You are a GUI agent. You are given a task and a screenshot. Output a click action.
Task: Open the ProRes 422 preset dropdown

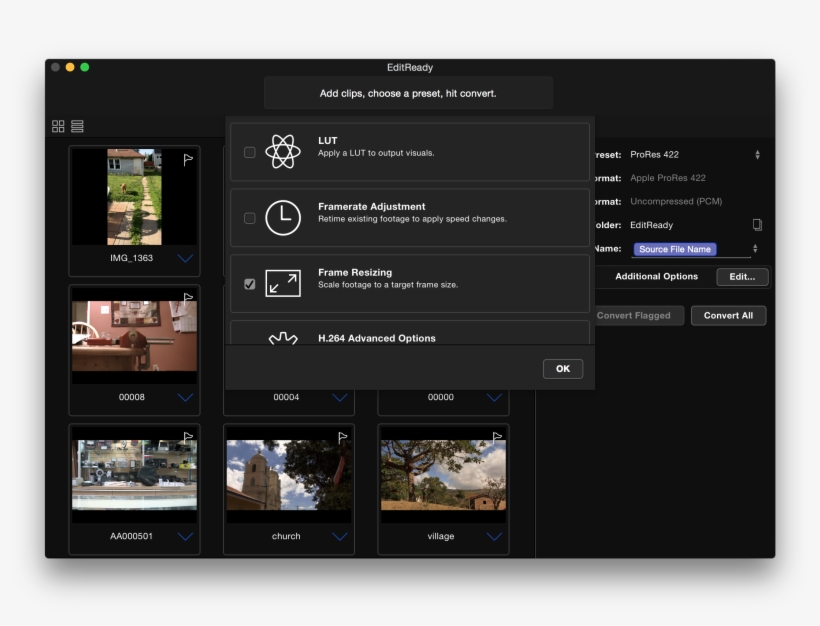pyautogui.click(x=757, y=154)
